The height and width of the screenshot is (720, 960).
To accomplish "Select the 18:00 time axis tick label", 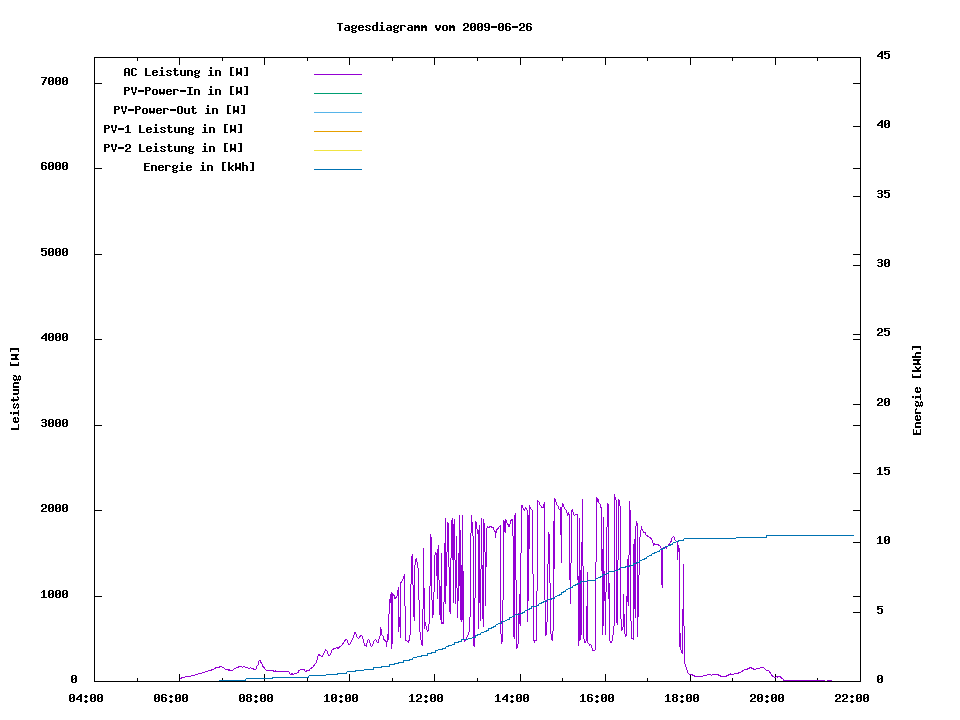I will click(x=682, y=699).
